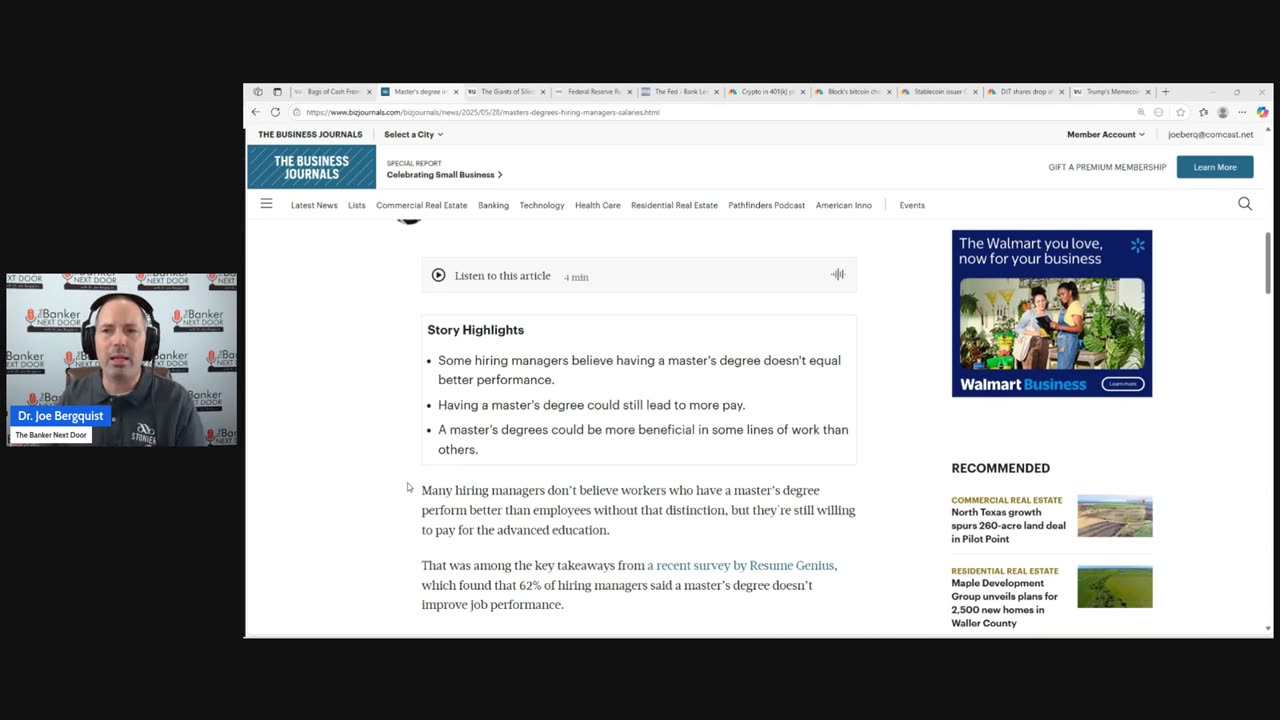Open the new tab plus button
This screenshot has width=1280, height=720.
click(1165, 92)
